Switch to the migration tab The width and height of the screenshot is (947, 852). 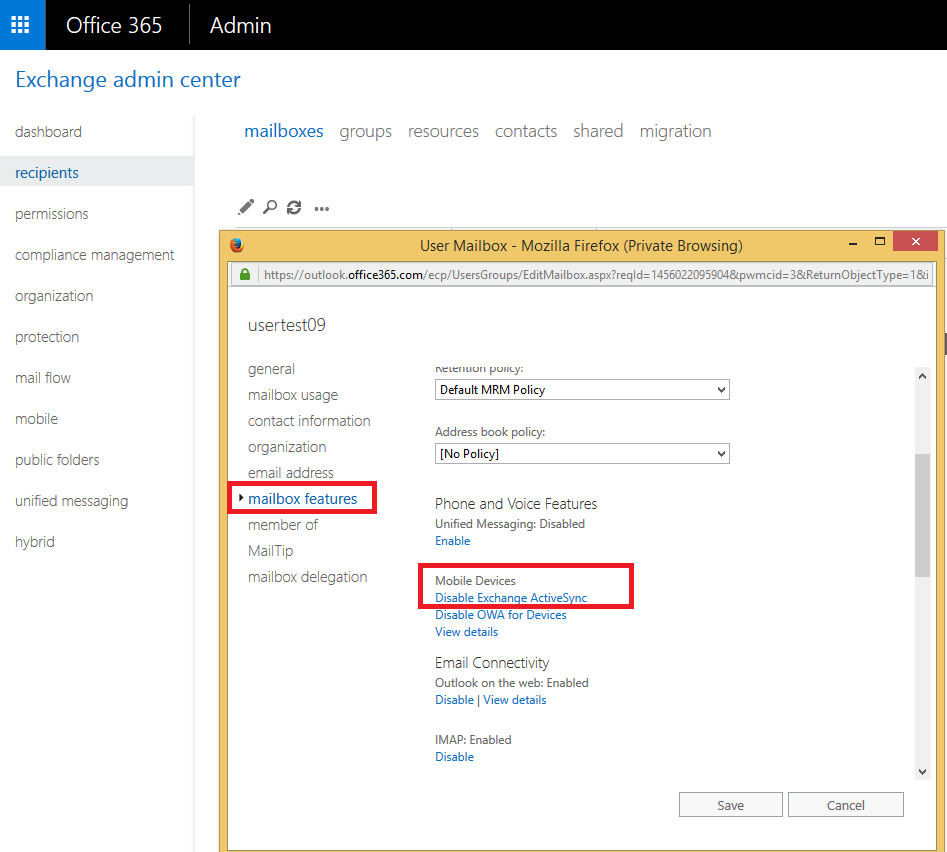[675, 132]
